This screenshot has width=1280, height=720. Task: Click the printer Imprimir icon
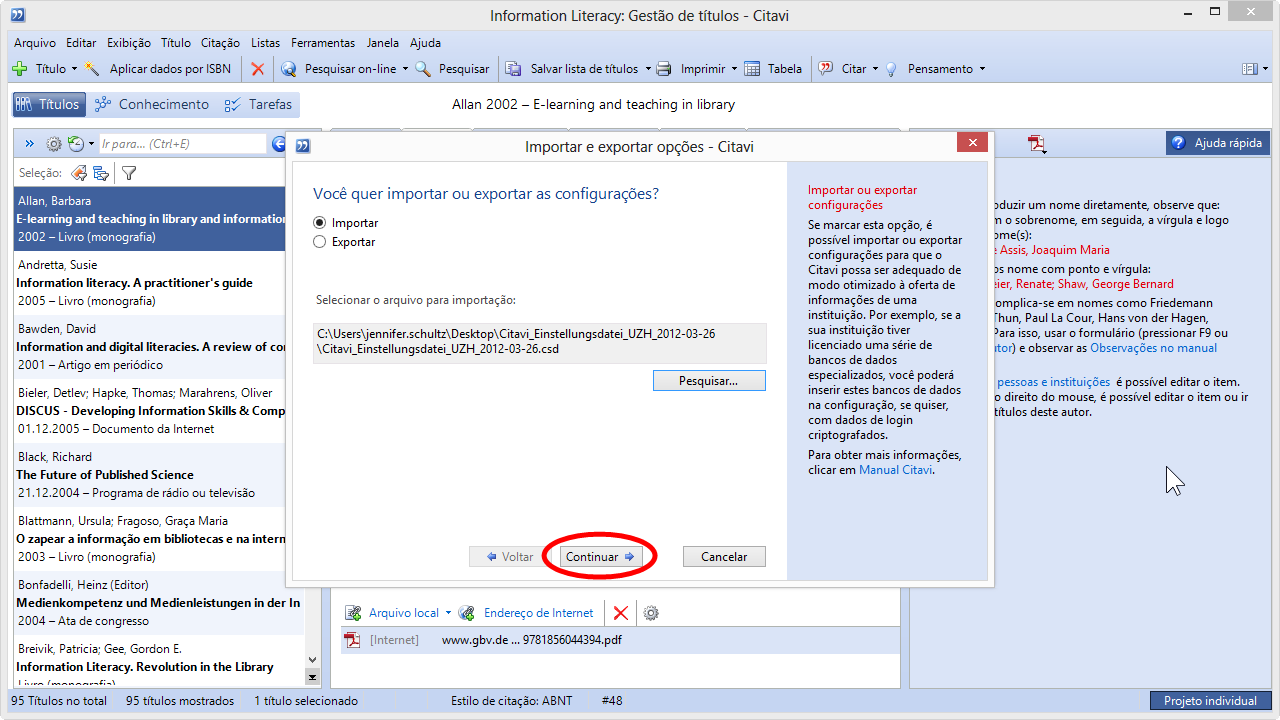664,69
